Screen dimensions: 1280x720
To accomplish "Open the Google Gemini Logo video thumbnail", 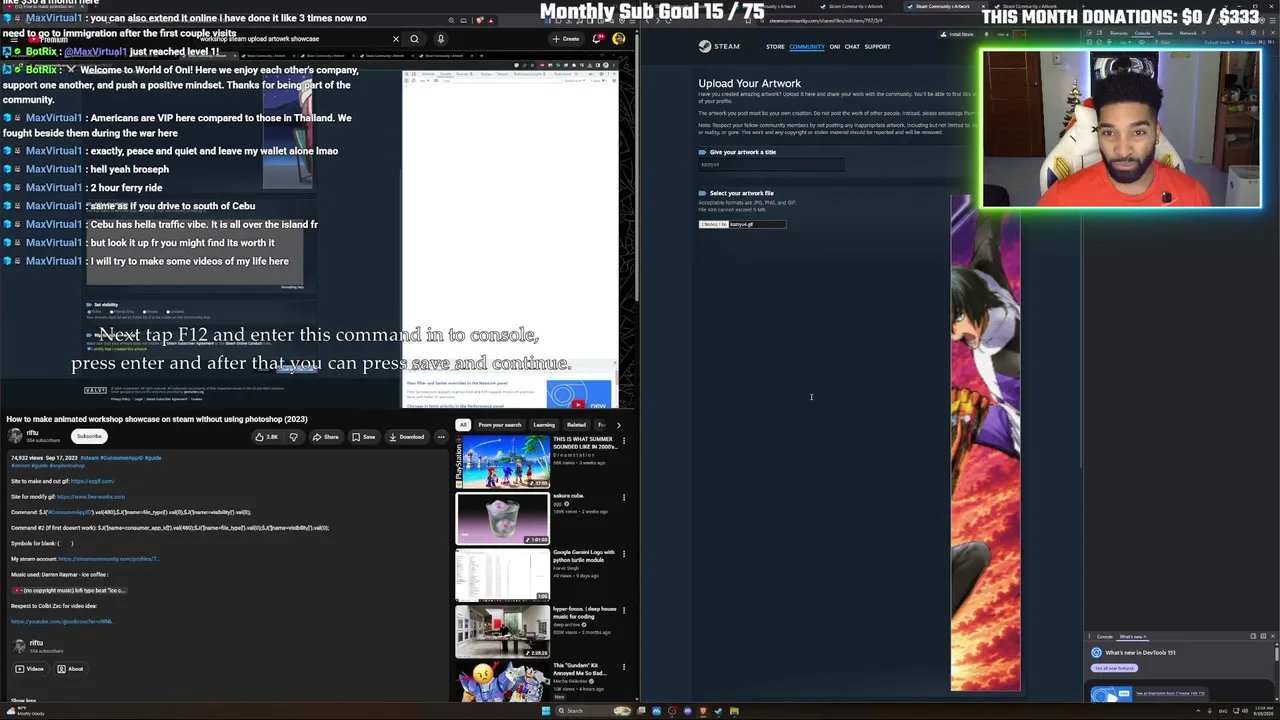I will 502,574.
